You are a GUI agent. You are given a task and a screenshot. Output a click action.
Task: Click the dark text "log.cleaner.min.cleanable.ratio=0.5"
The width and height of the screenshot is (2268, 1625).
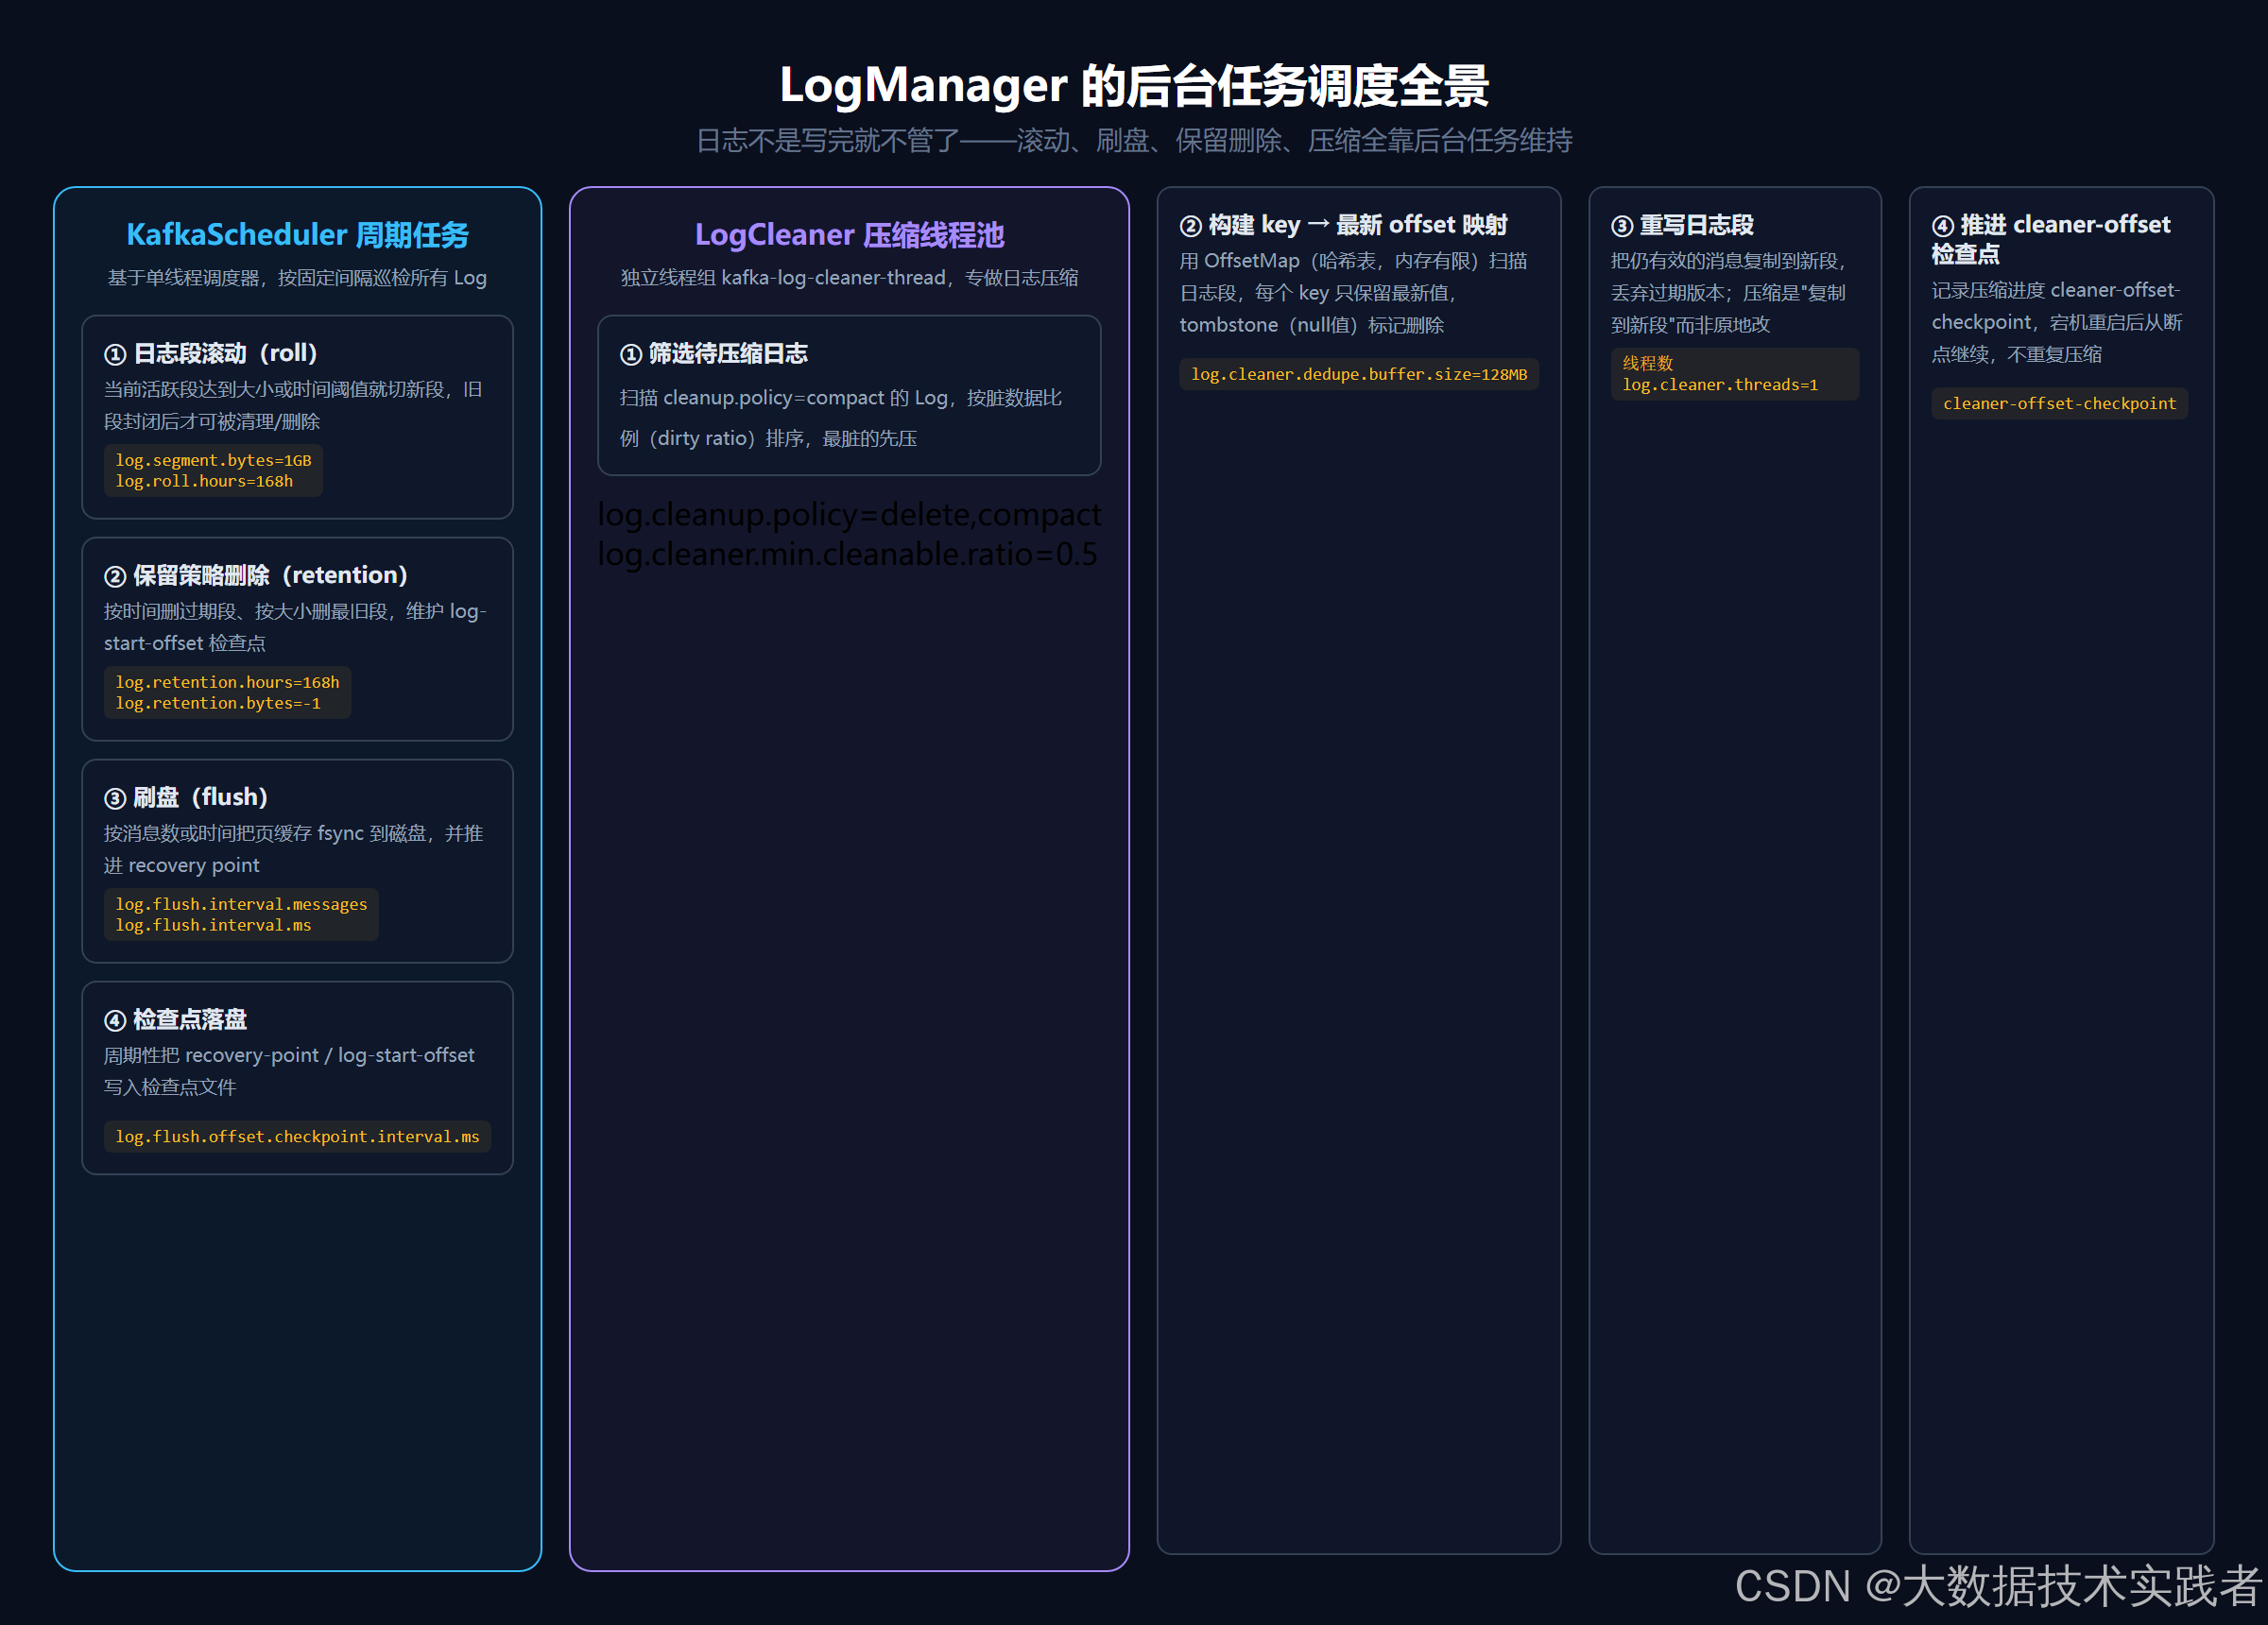(847, 554)
